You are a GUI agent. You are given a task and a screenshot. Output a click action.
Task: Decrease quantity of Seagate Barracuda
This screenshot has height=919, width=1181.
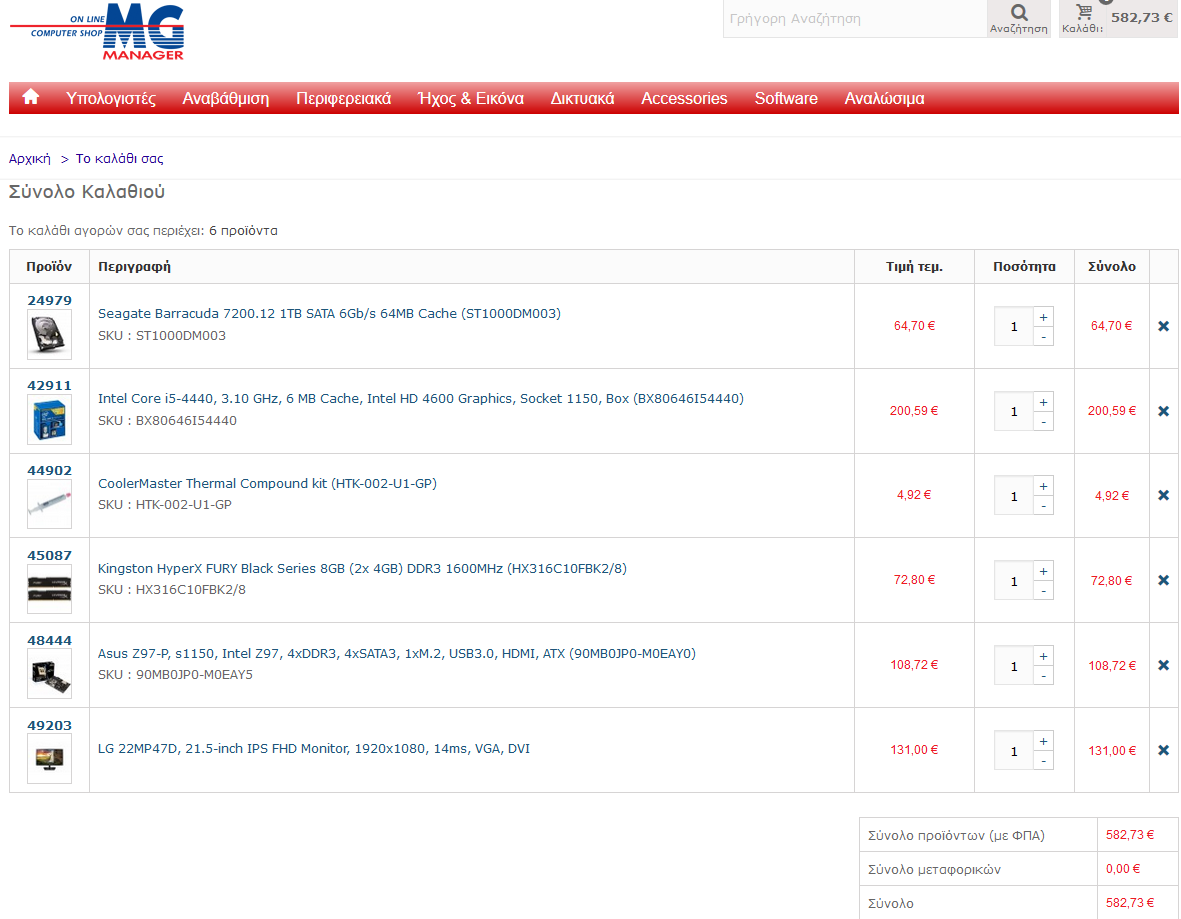(1043, 337)
